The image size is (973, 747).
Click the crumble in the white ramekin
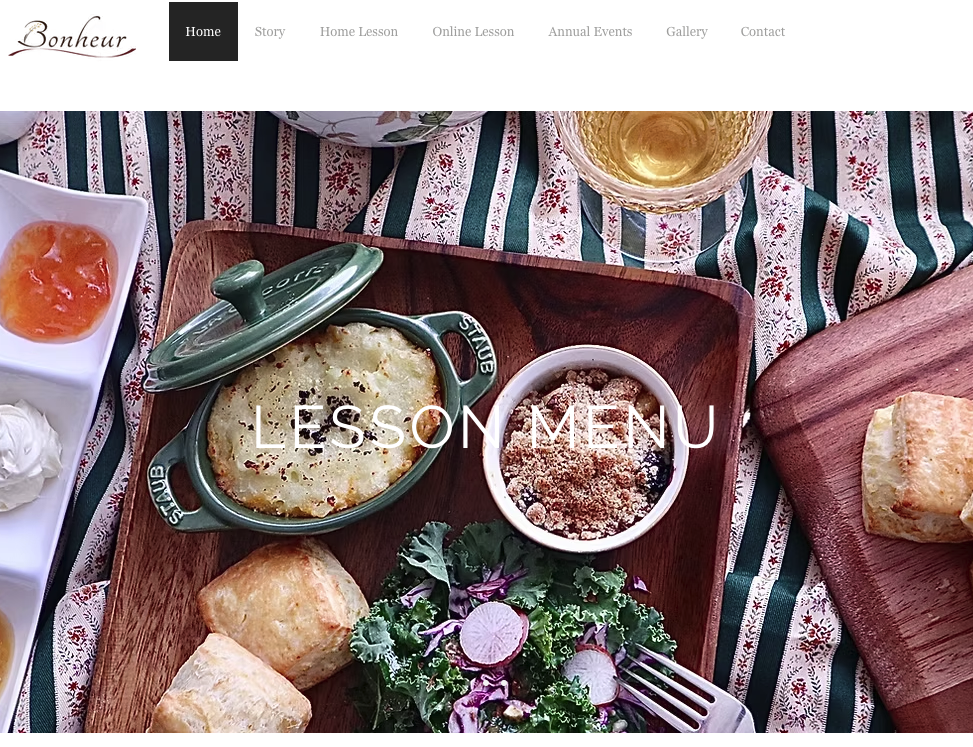coord(585,452)
